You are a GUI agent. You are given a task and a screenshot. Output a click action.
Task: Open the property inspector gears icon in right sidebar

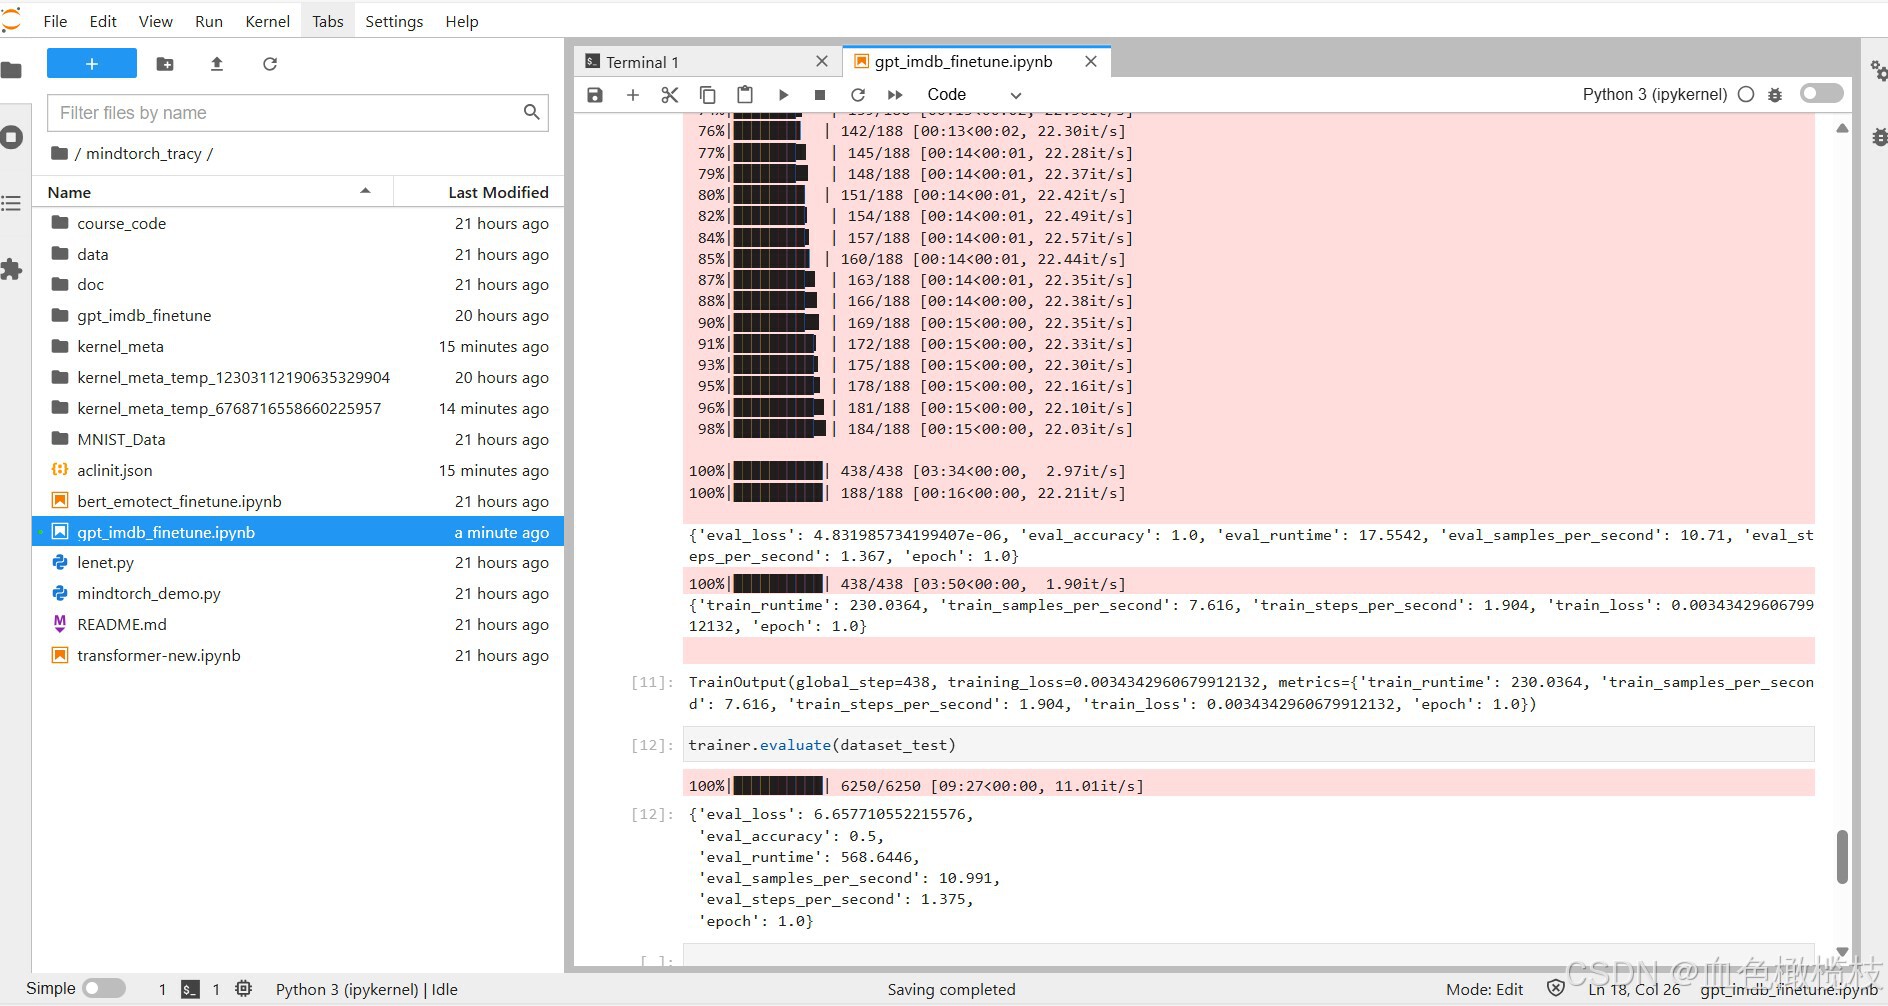click(x=1878, y=70)
